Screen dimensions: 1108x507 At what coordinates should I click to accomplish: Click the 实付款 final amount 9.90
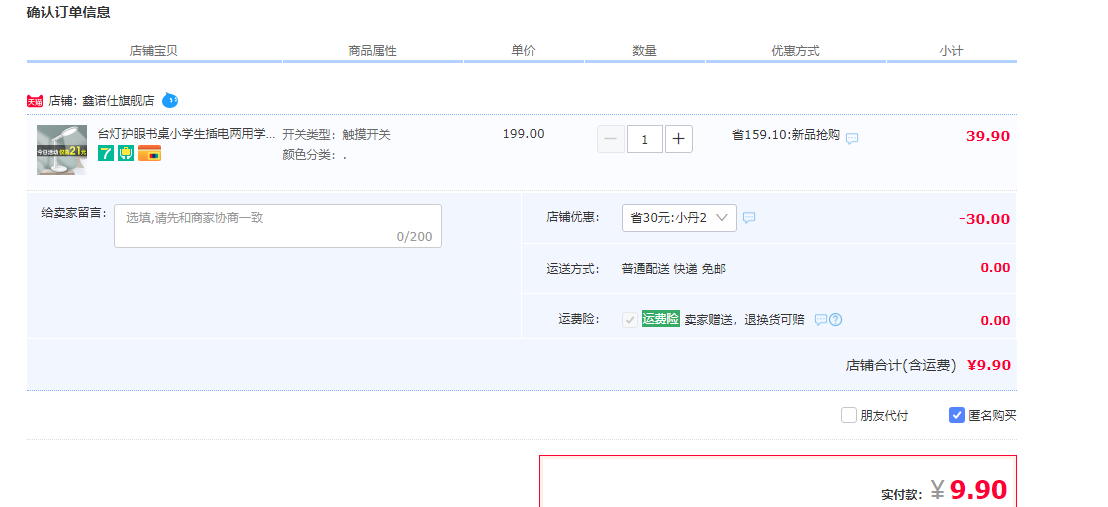click(978, 489)
